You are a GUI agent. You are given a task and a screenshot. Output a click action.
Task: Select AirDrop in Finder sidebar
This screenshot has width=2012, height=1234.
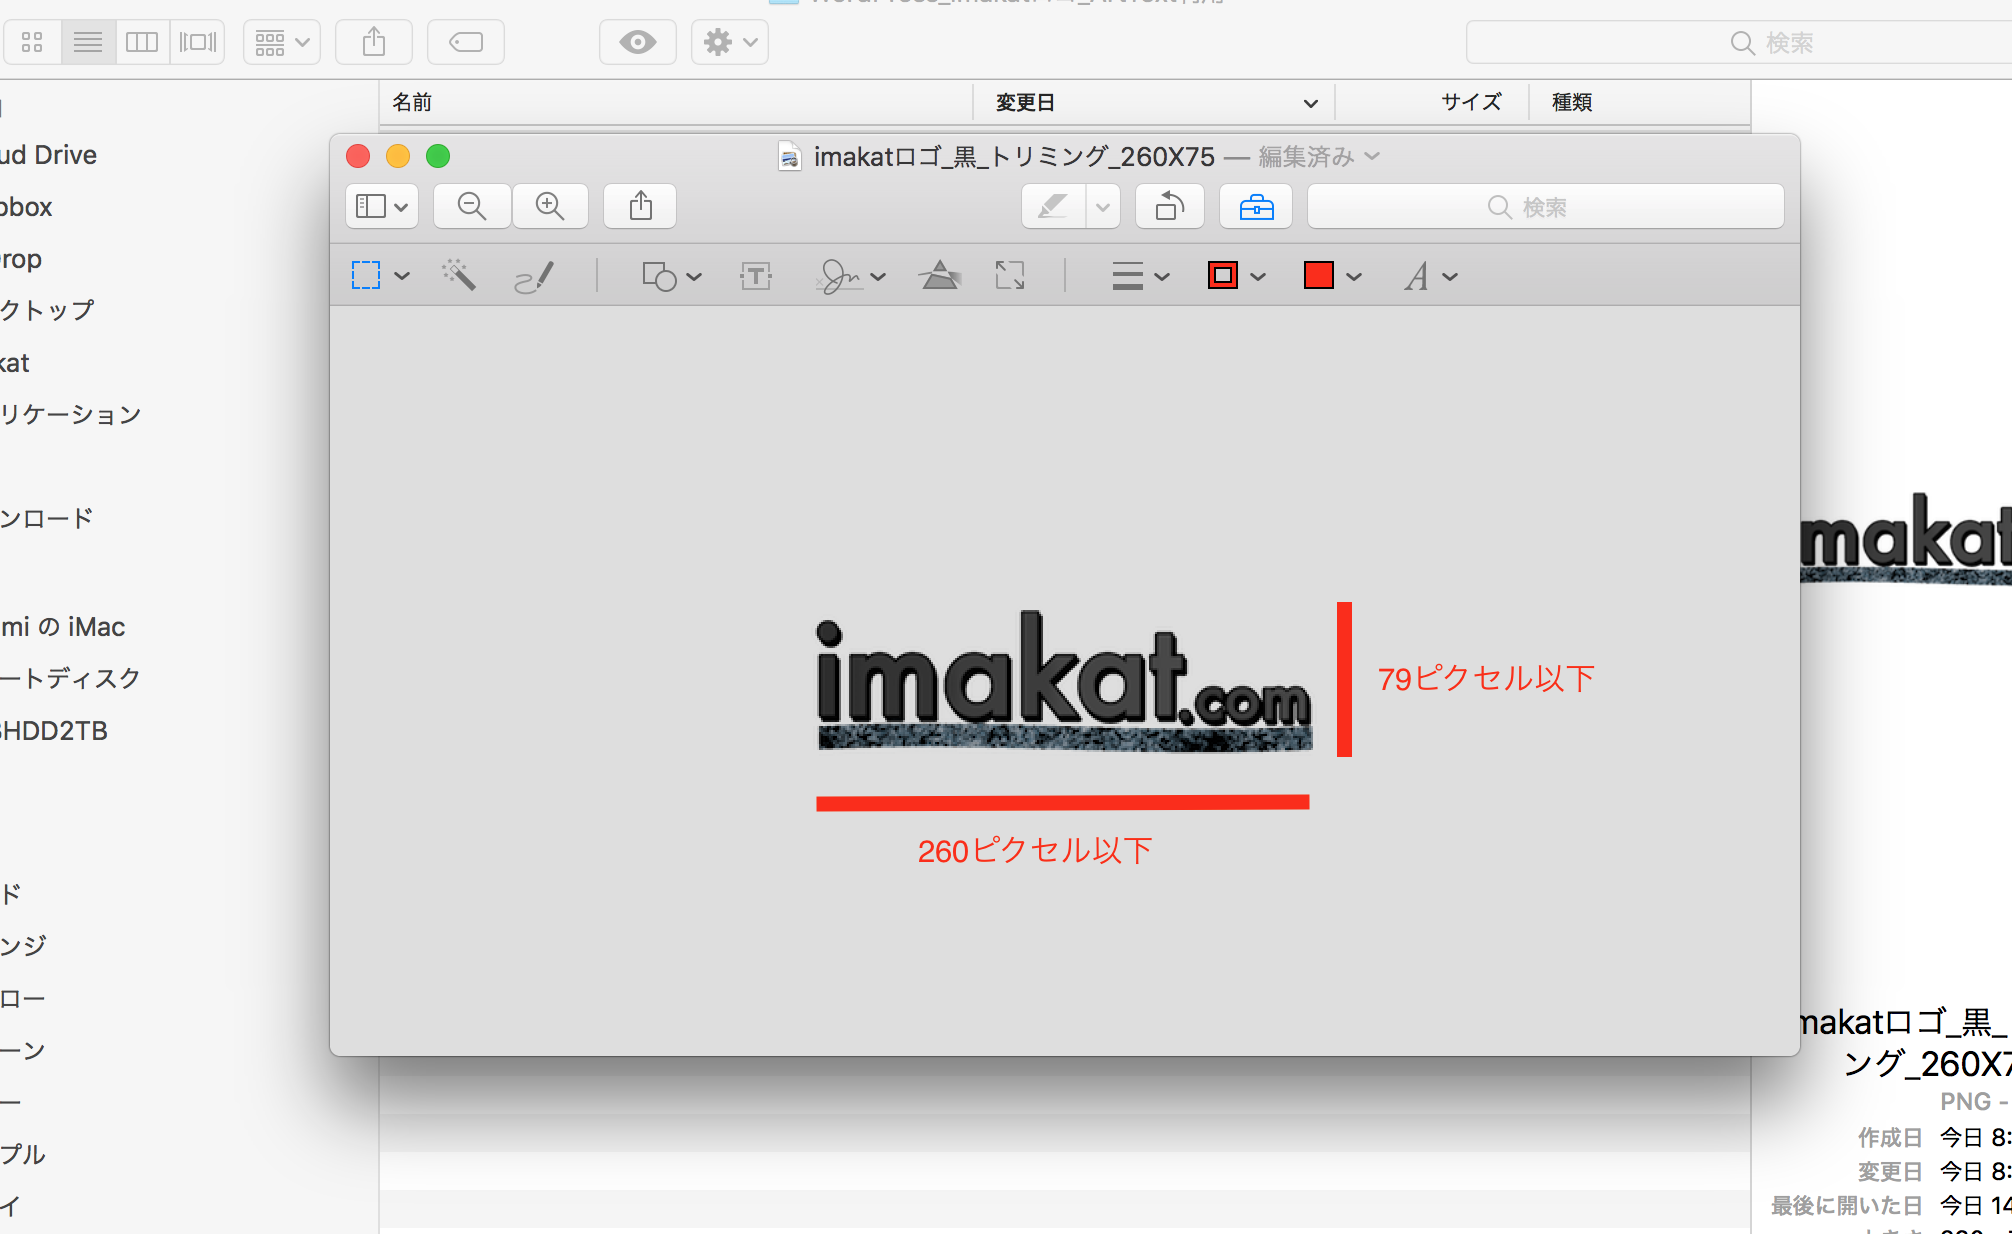(21, 259)
